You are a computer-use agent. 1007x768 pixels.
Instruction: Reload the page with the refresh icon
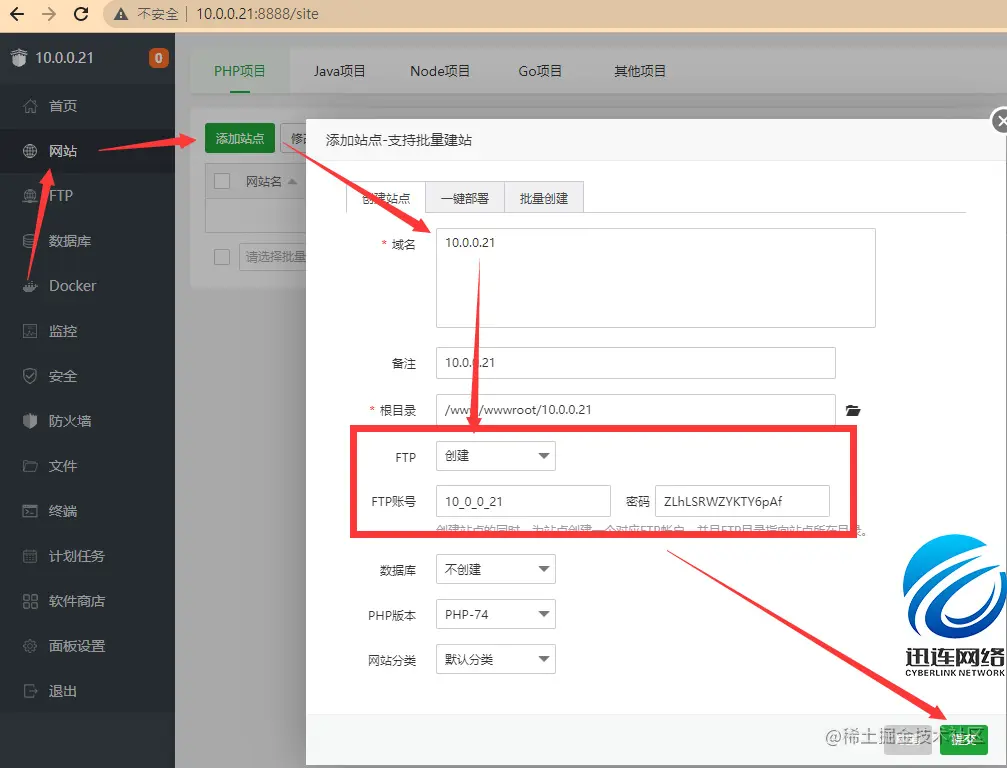pos(81,13)
